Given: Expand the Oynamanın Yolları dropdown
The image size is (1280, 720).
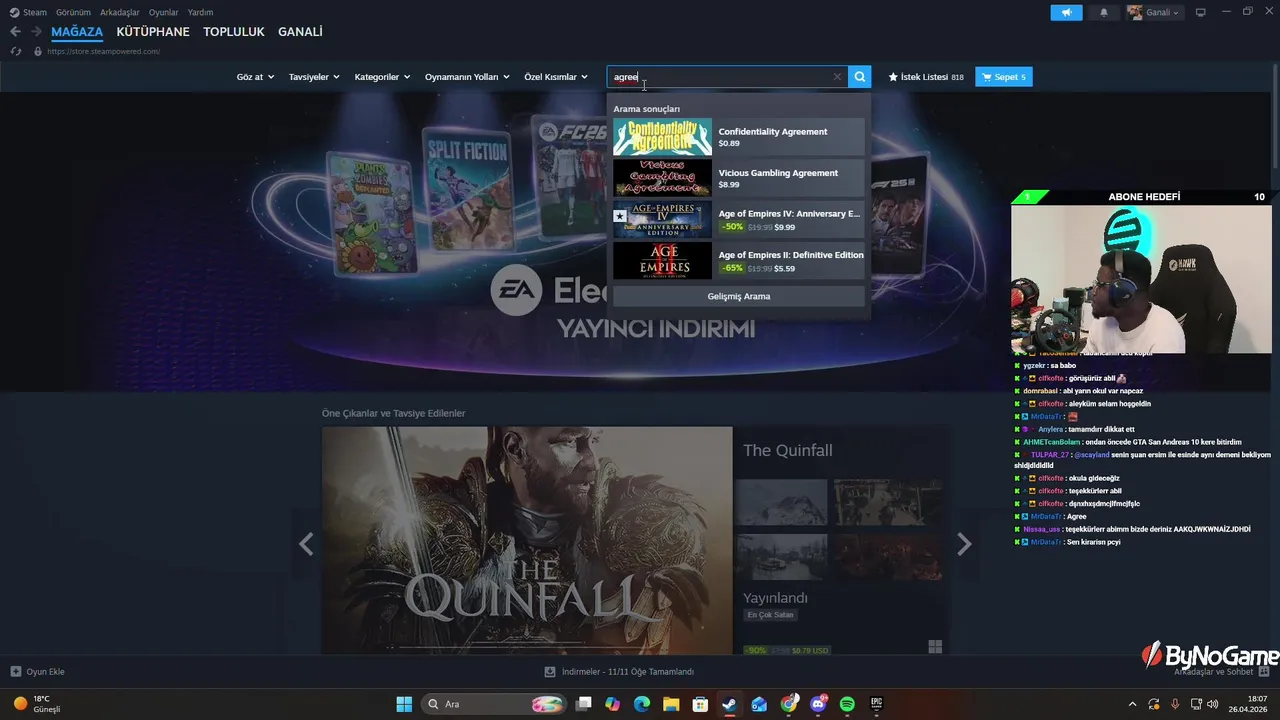Looking at the screenshot, I should click(467, 77).
